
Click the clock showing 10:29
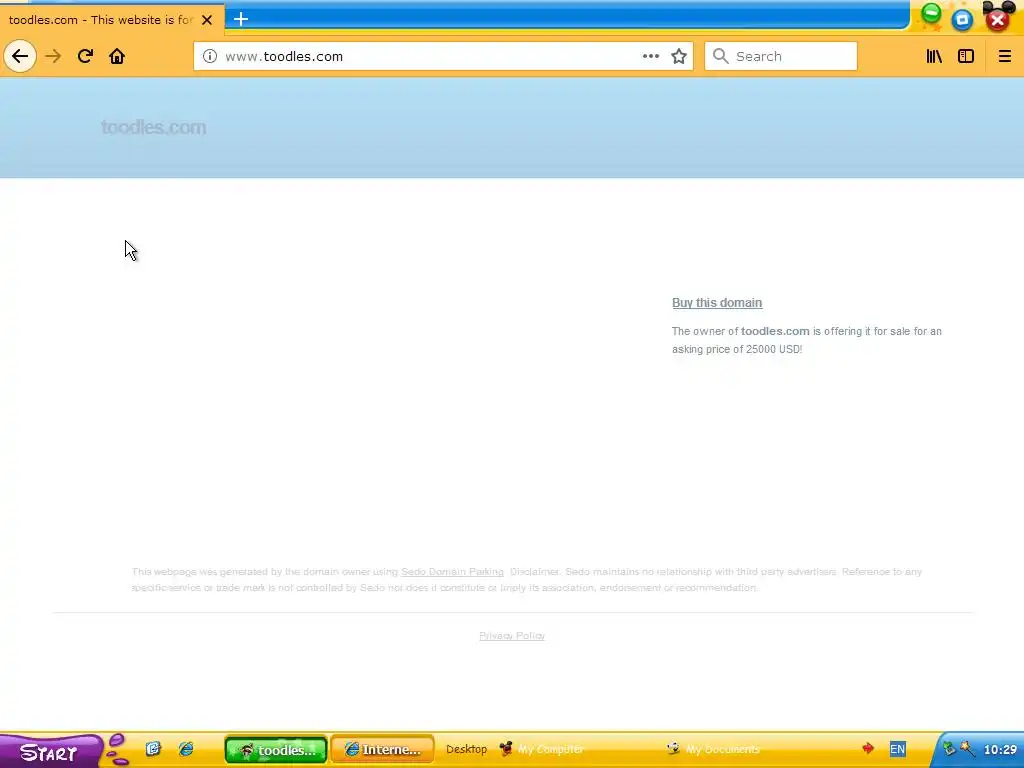1000,750
